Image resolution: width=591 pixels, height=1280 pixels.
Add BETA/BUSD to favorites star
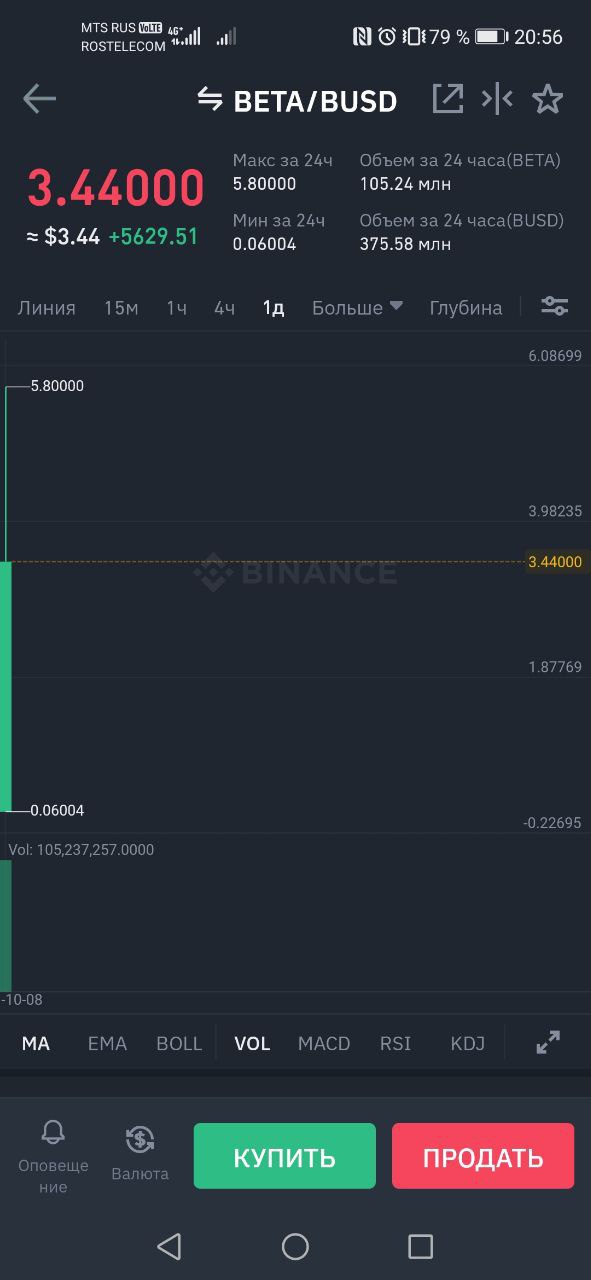tap(547, 98)
